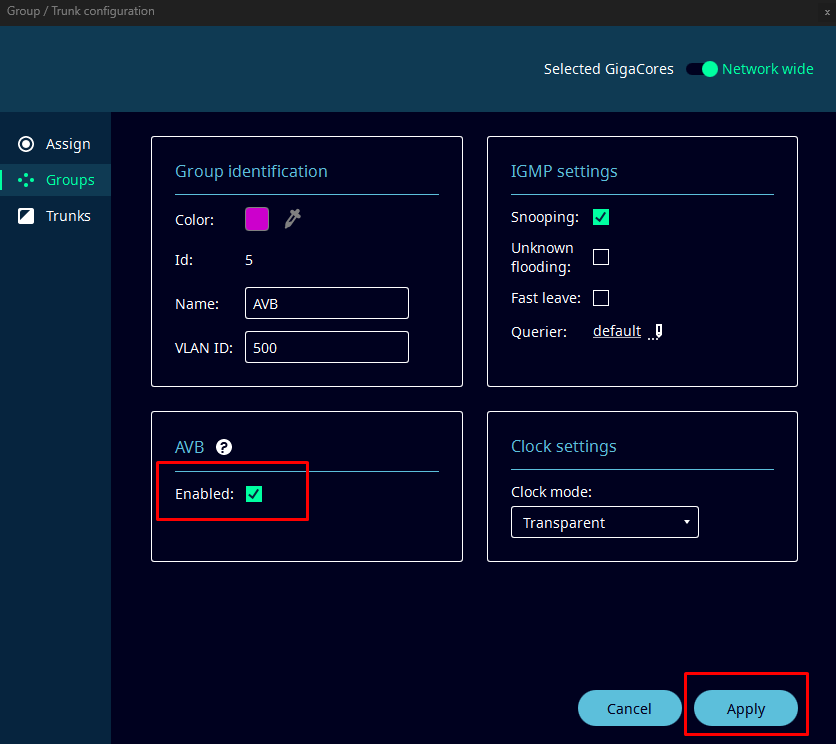The height and width of the screenshot is (744, 836).
Task: Click the default Querier link
Action: point(617,331)
